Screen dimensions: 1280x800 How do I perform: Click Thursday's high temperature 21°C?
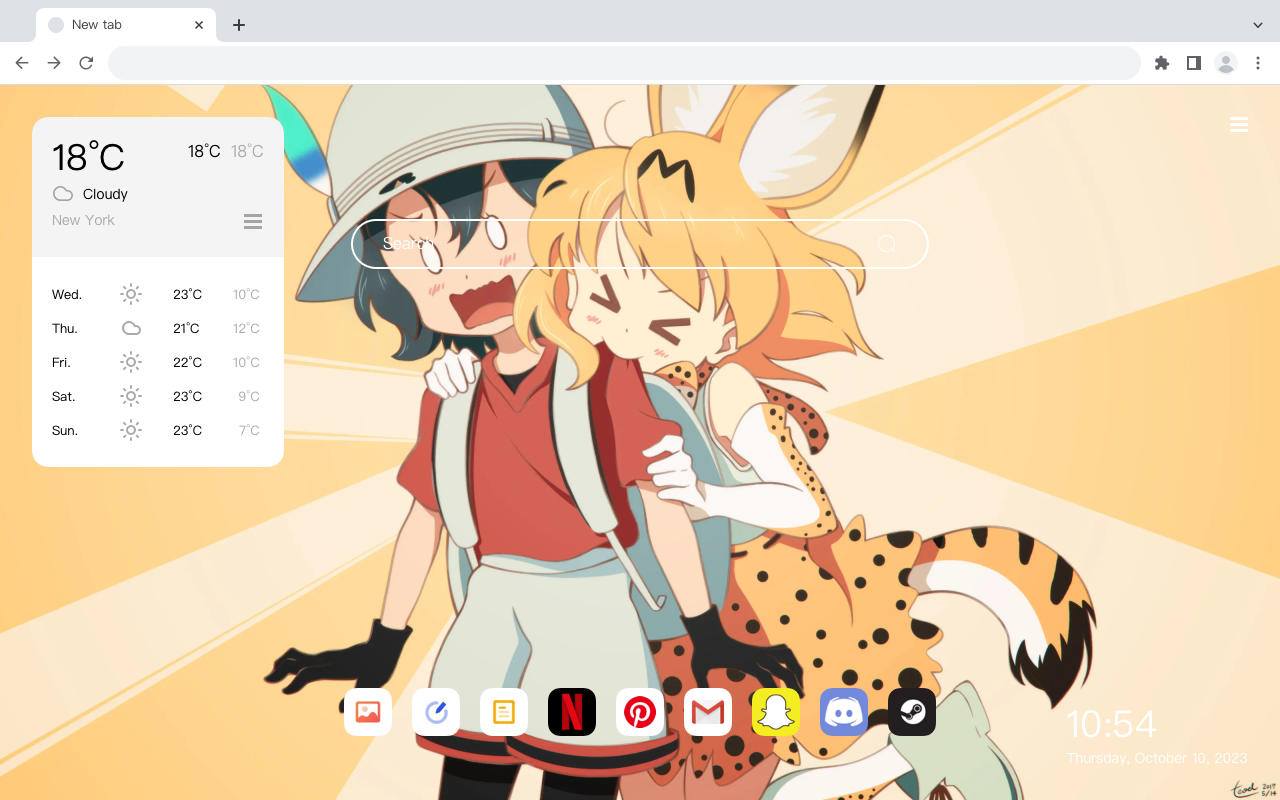click(x=186, y=328)
